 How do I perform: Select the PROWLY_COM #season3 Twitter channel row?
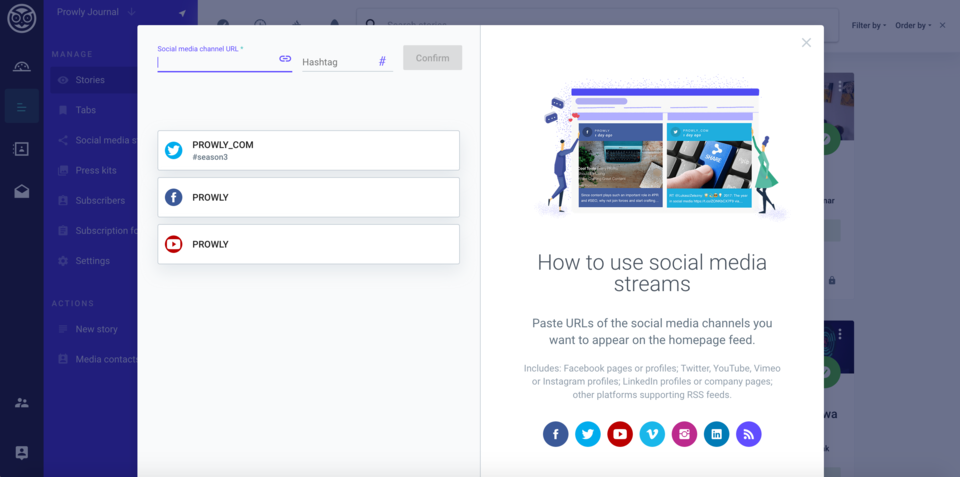click(309, 150)
